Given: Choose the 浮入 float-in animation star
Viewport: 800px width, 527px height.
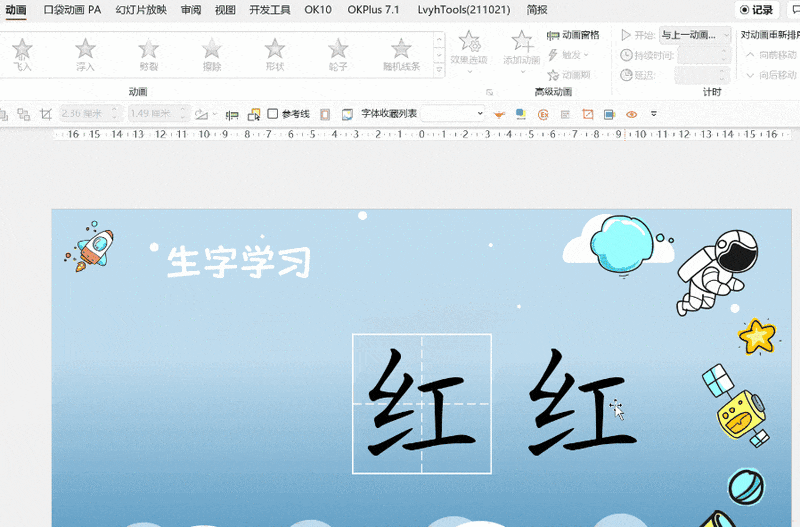Looking at the screenshot, I should tap(86, 52).
